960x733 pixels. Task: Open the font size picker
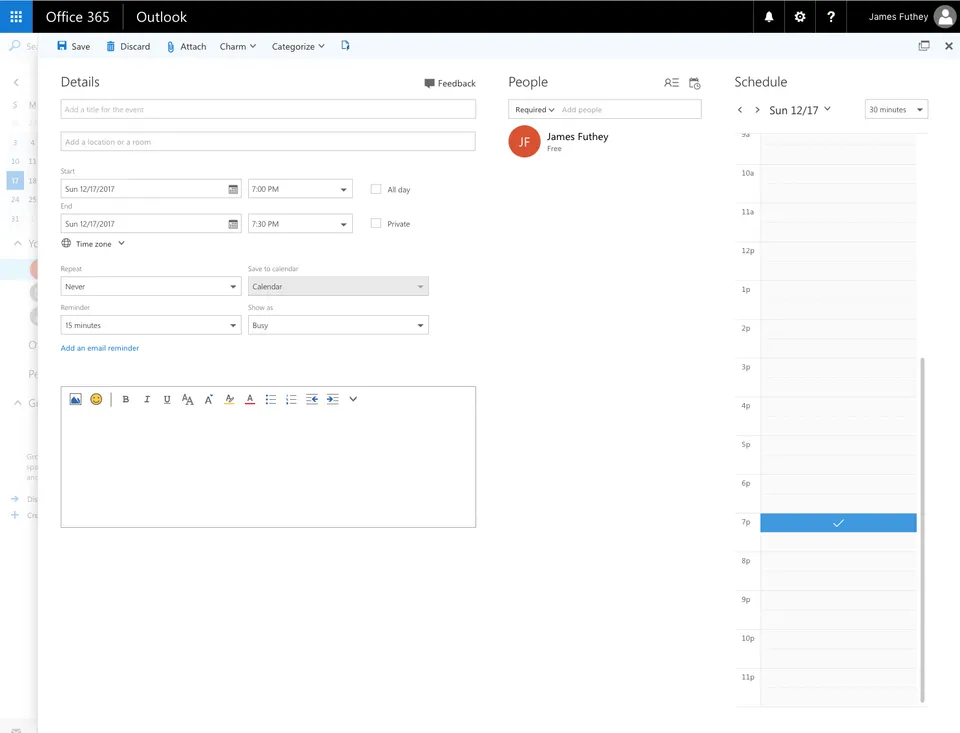pos(187,399)
